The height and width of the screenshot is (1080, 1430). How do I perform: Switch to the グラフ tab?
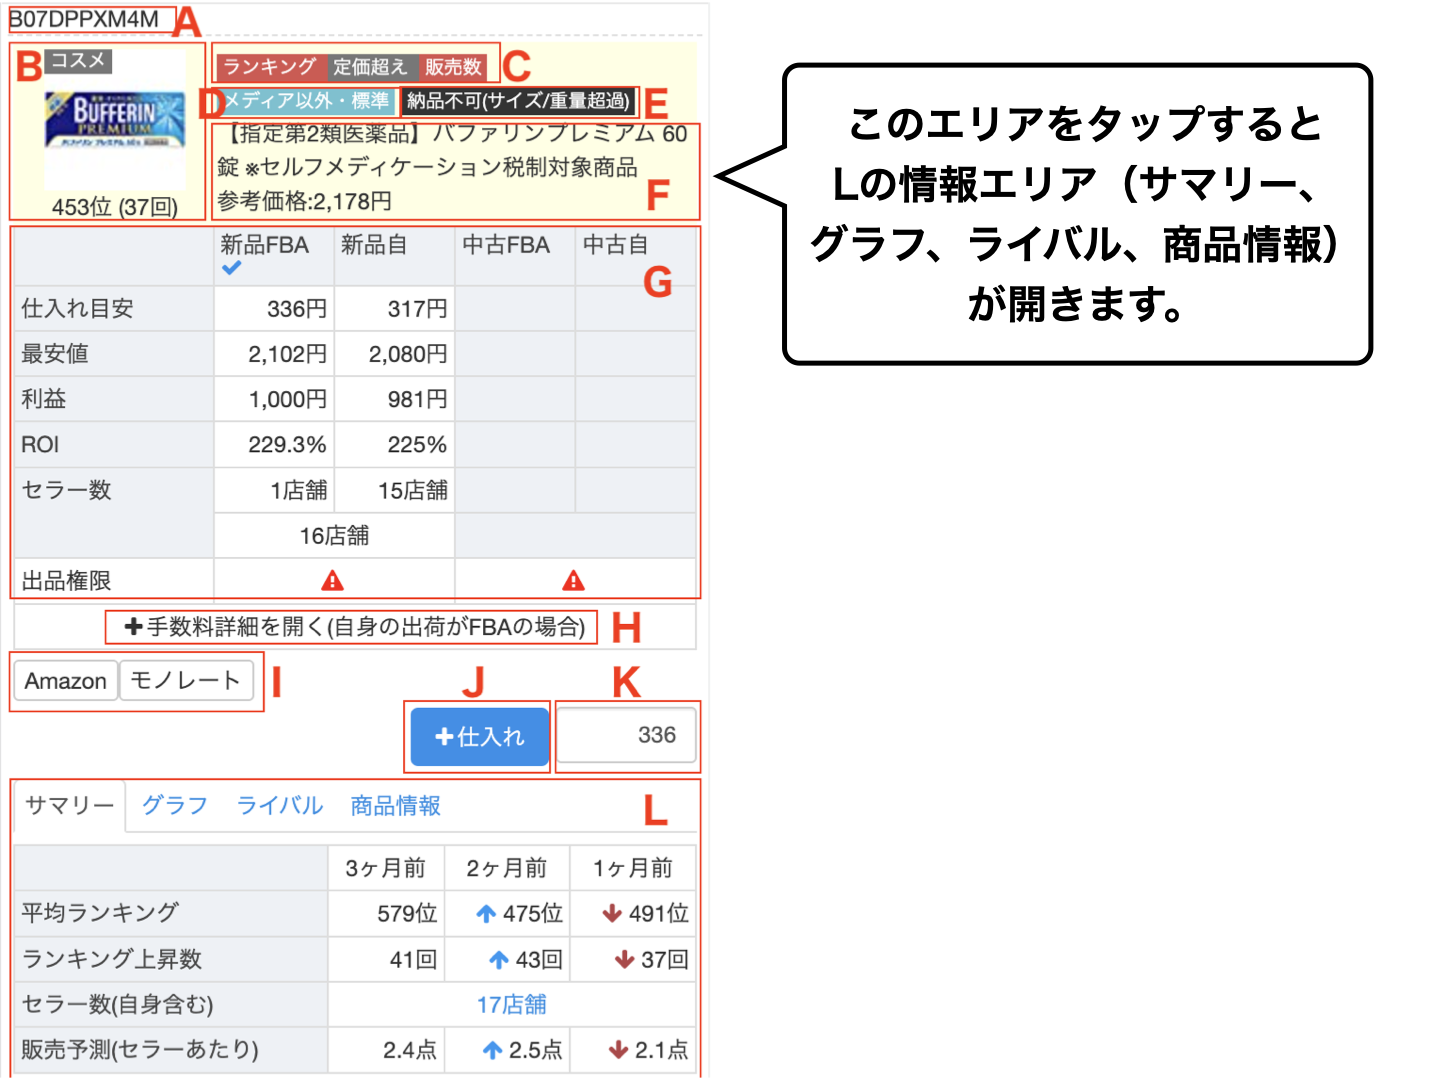[x=174, y=806]
